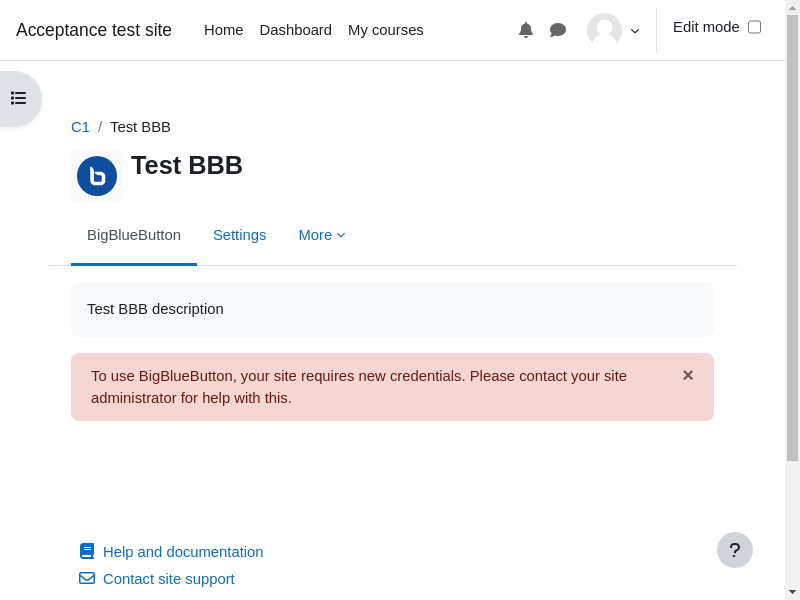The image size is (800, 600).
Task: Open the messaging speech bubble icon
Action: (558, 30)
